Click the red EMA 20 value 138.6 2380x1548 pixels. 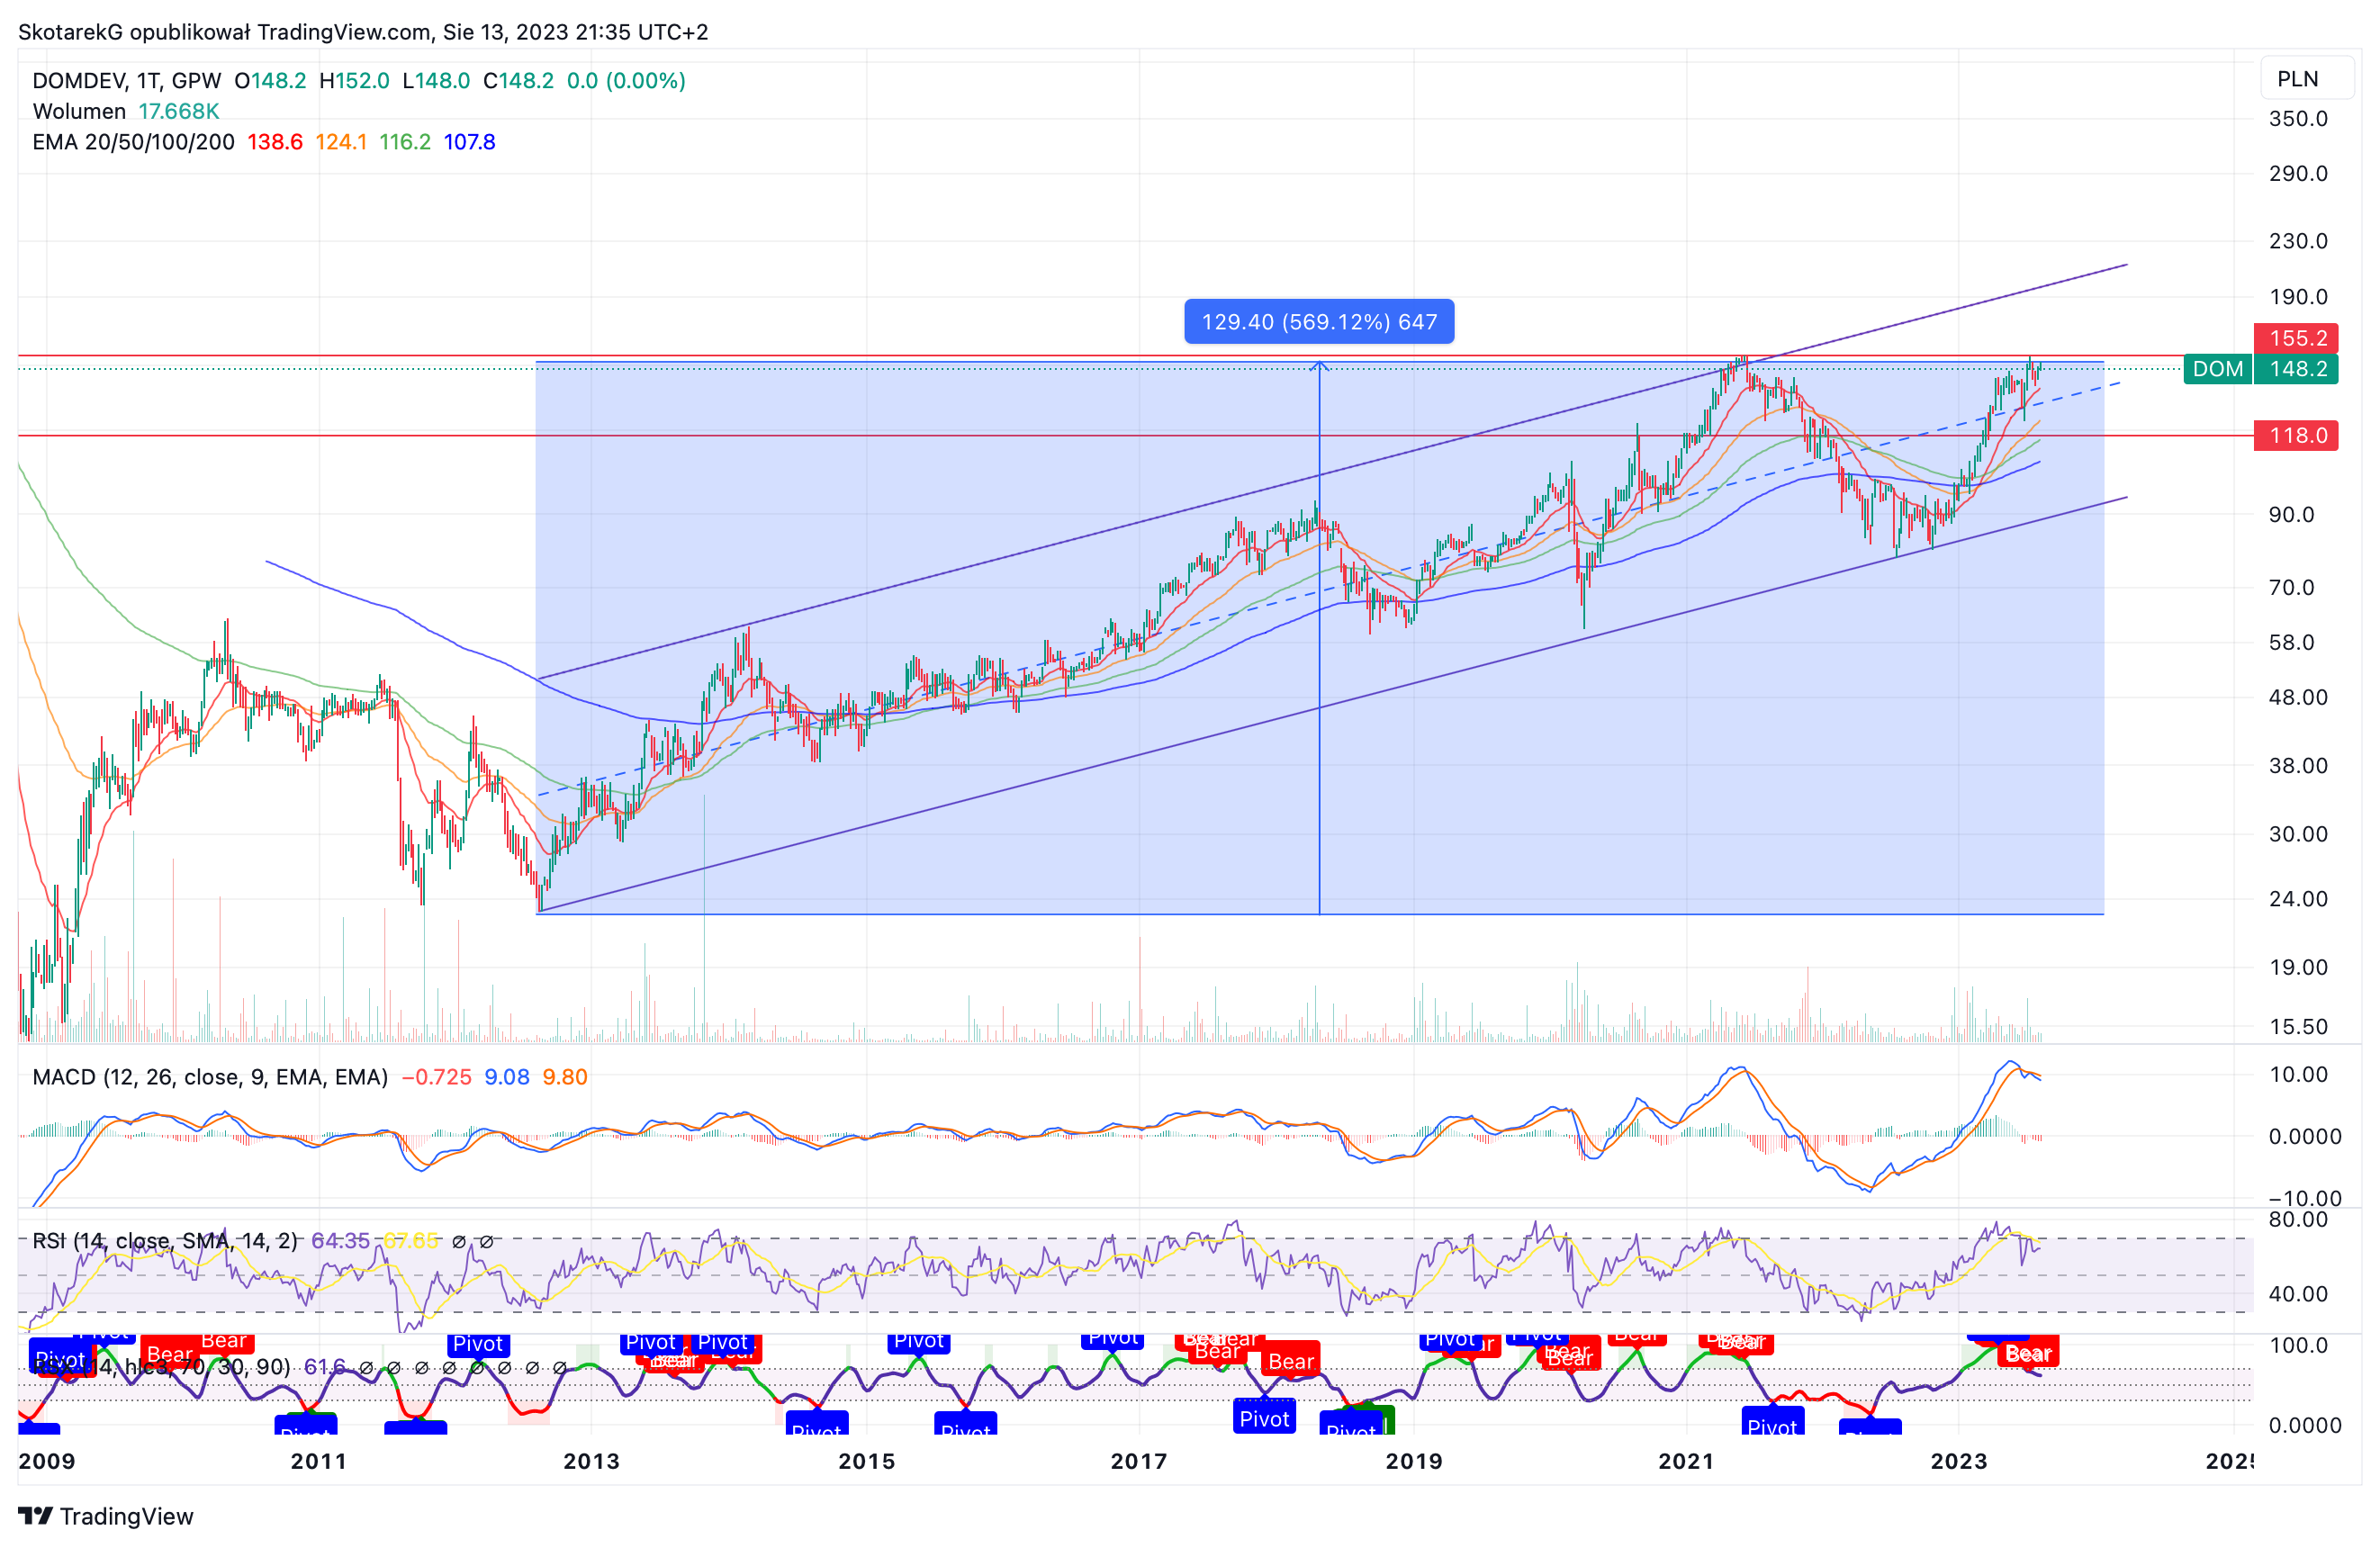(x=275, y=142)
